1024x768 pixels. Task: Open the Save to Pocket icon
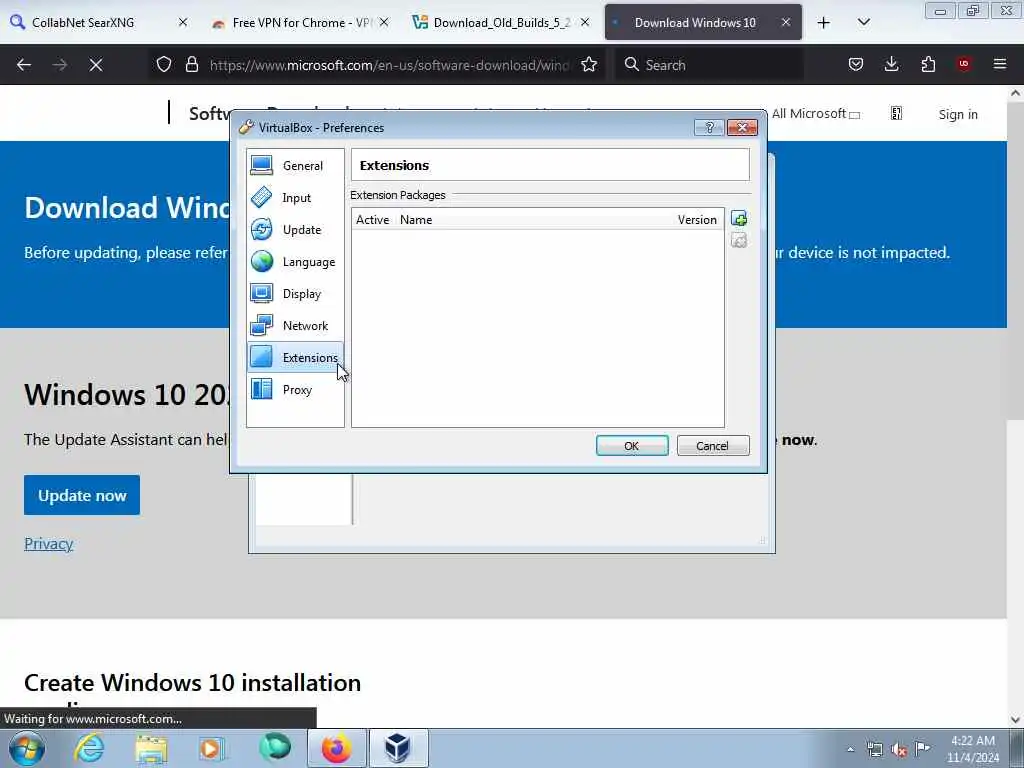click(856, 64)
